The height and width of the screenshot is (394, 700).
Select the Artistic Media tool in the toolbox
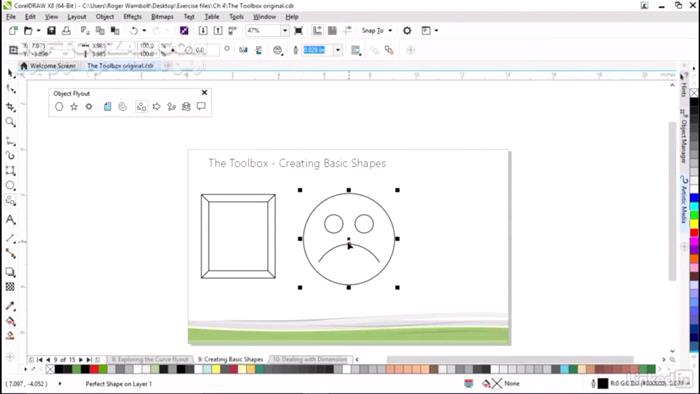(x=11, y=155)
